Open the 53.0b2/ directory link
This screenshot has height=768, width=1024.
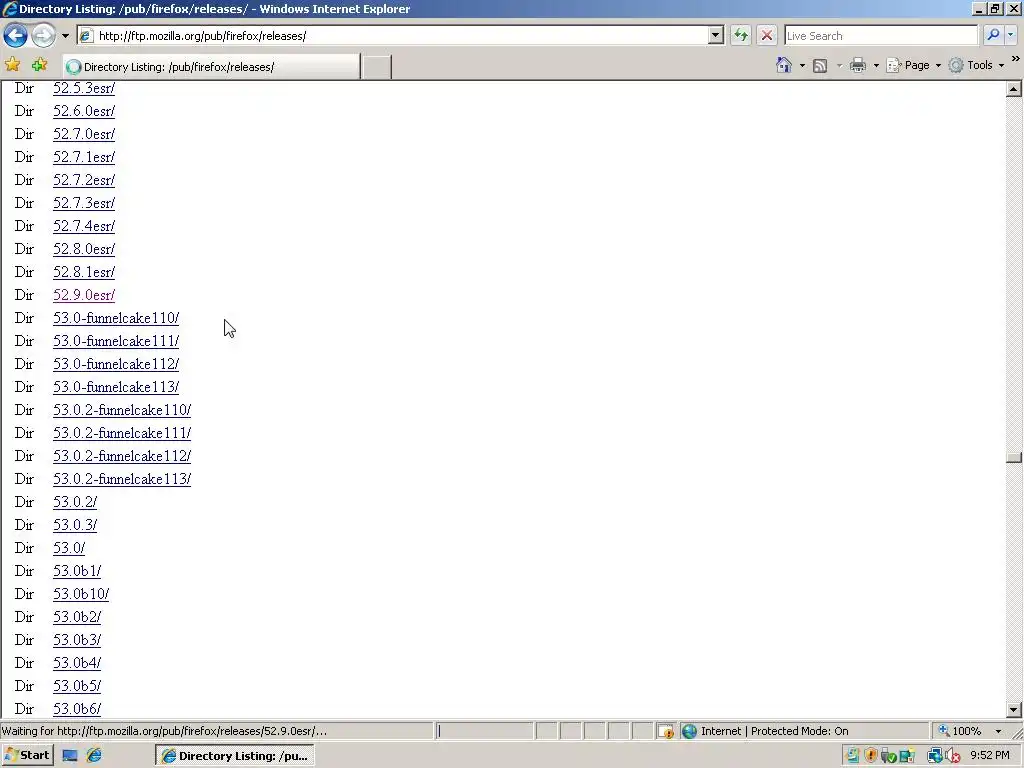pyautogui.click(x=77, y=616)
